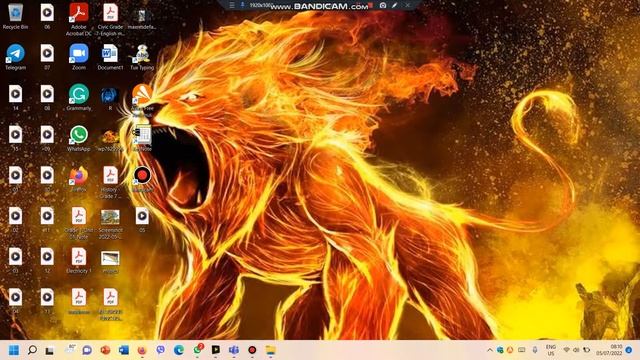
Task: Open the Avast Free Antivirus shortcut
Action: point(142,100)
